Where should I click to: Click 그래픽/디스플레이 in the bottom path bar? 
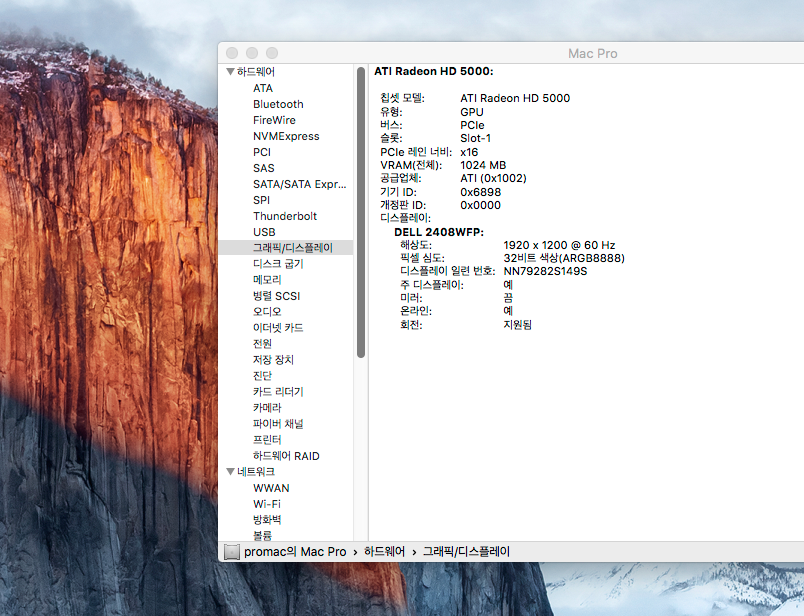466,552
